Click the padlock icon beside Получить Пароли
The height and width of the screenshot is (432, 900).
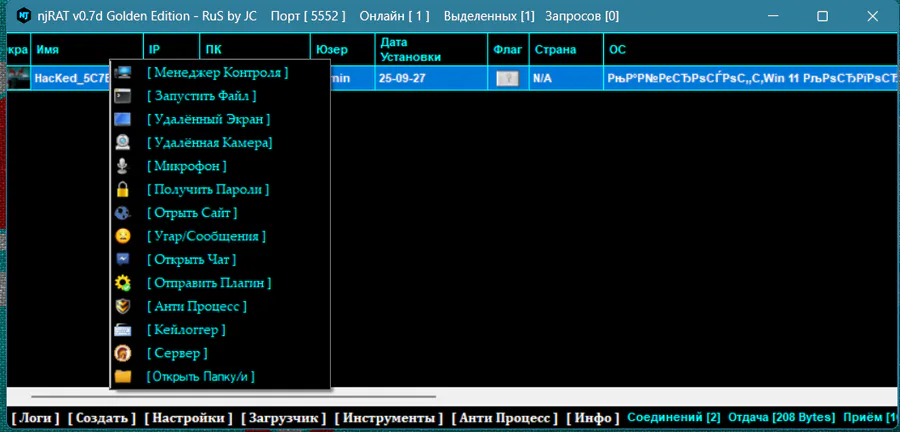pyautogui.click(x=122, y=189)
